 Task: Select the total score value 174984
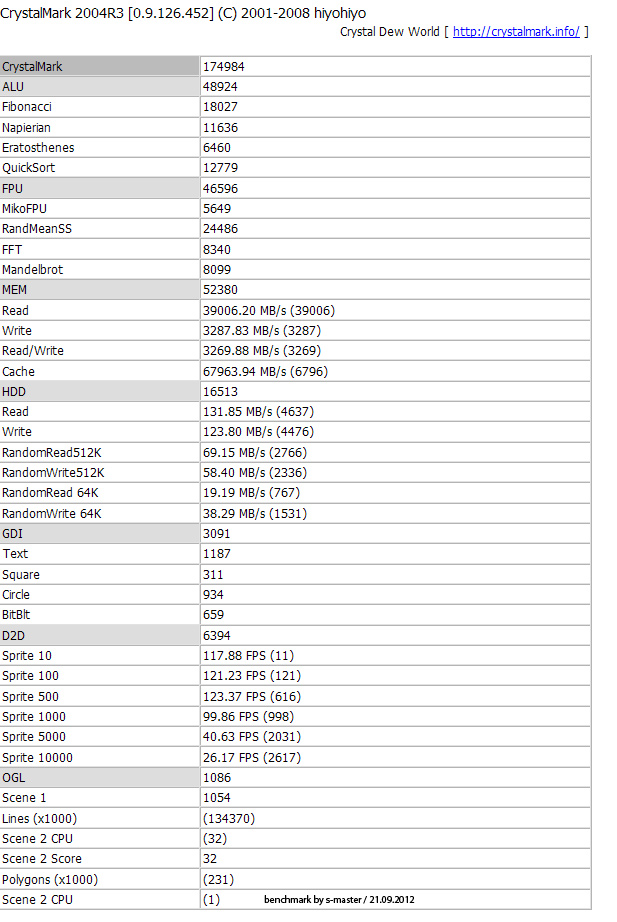(224, 66)
